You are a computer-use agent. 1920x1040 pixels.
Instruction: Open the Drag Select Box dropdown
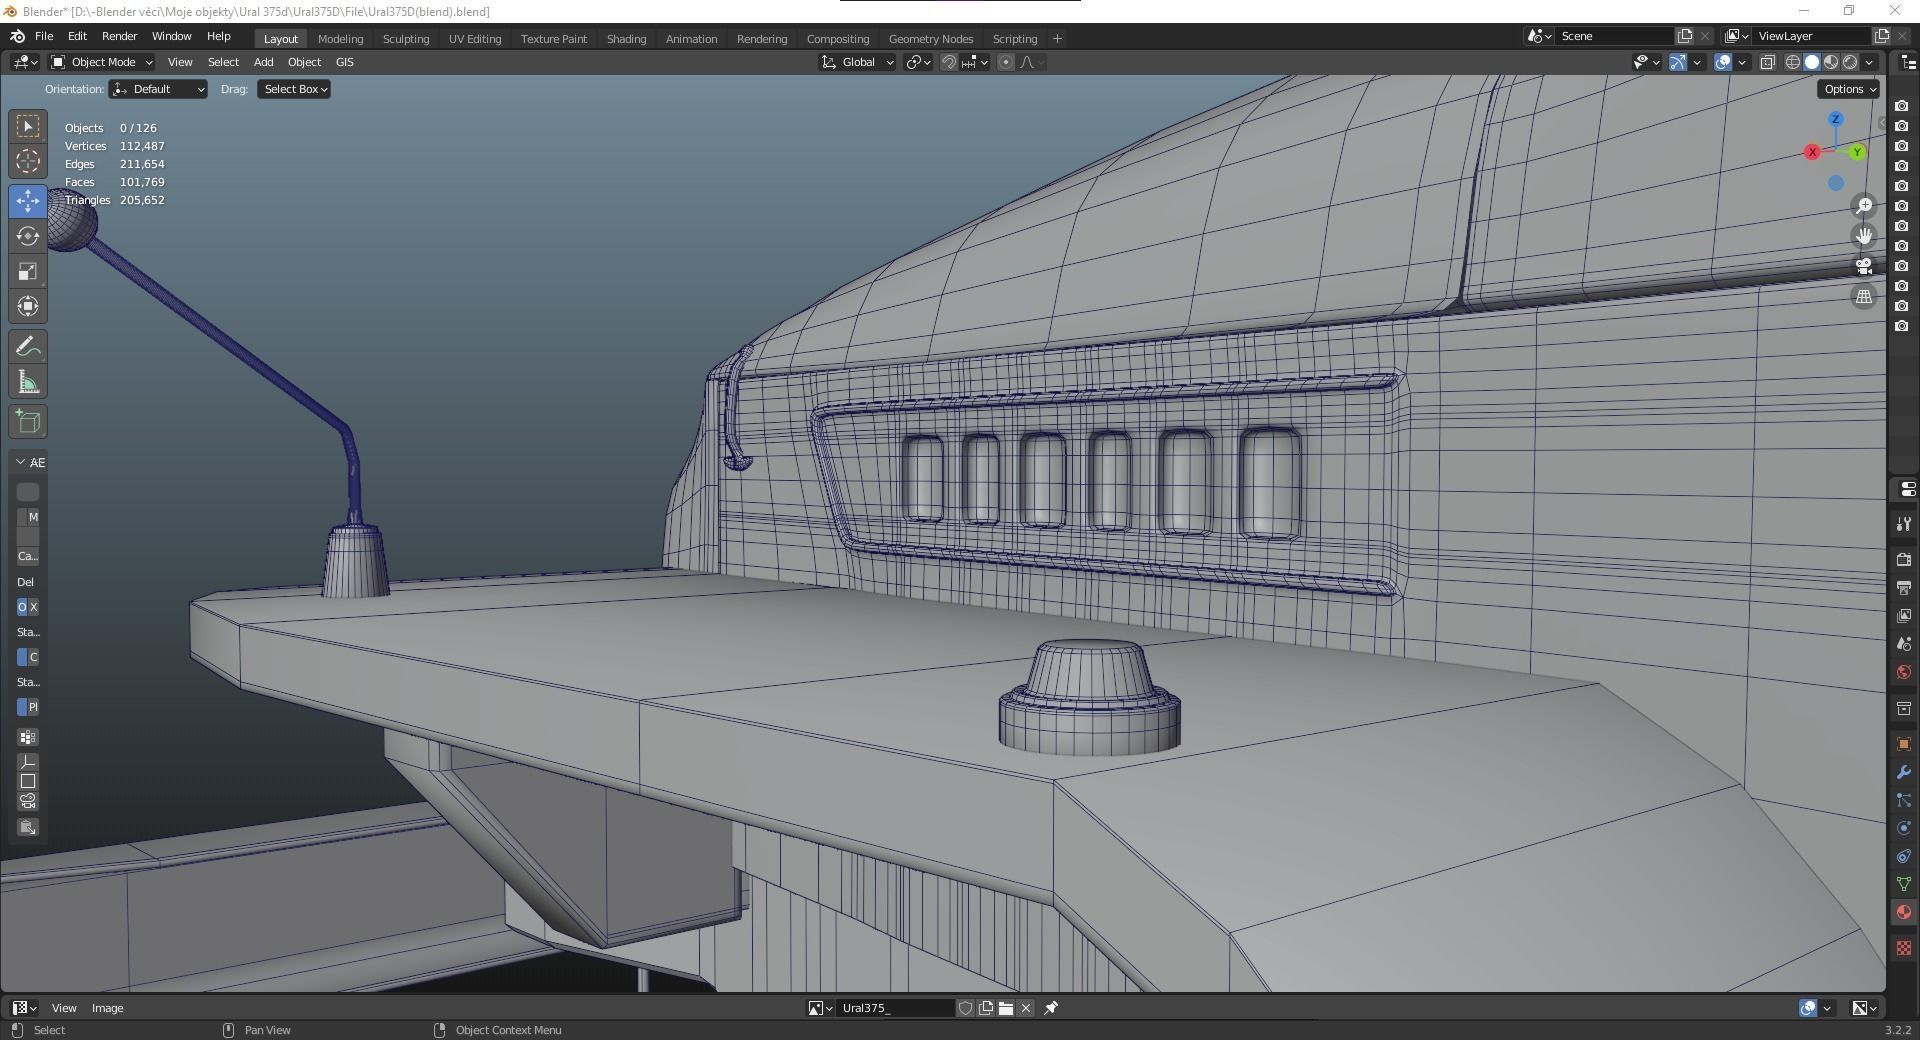click(294, 89)
